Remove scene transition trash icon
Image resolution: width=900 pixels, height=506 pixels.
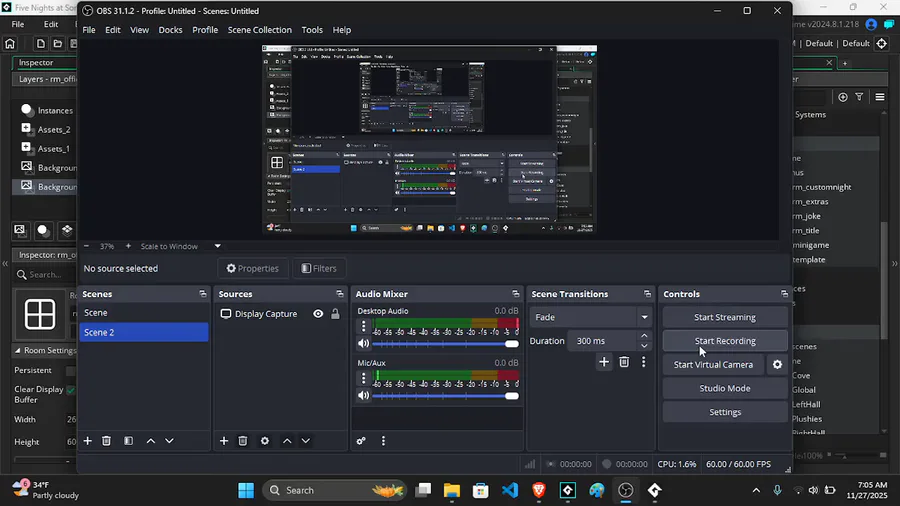[624, 362]
